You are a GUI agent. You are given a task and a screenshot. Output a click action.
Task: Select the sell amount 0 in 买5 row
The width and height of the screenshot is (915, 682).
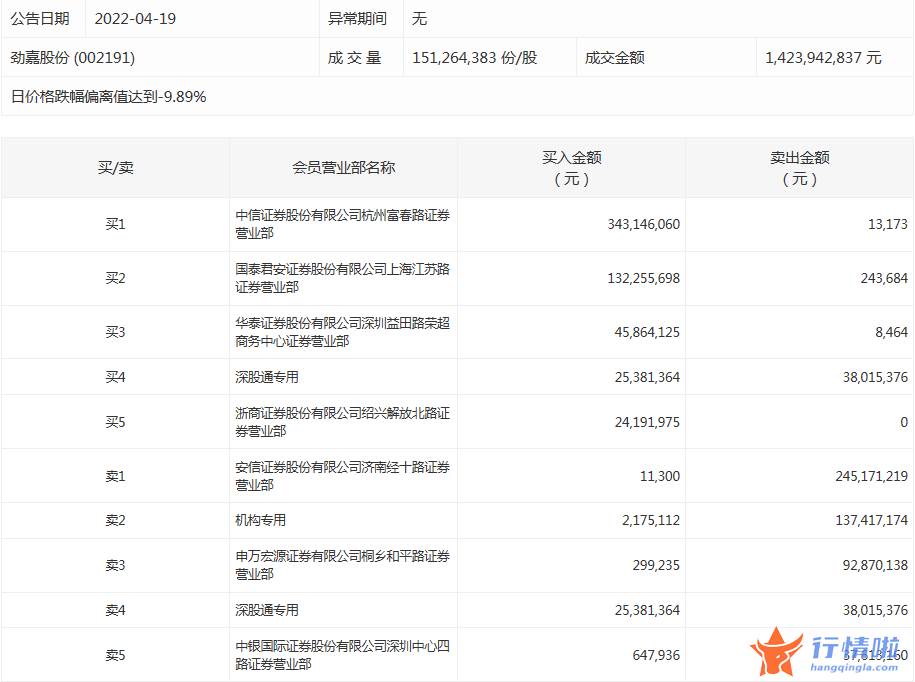[904, 422]
